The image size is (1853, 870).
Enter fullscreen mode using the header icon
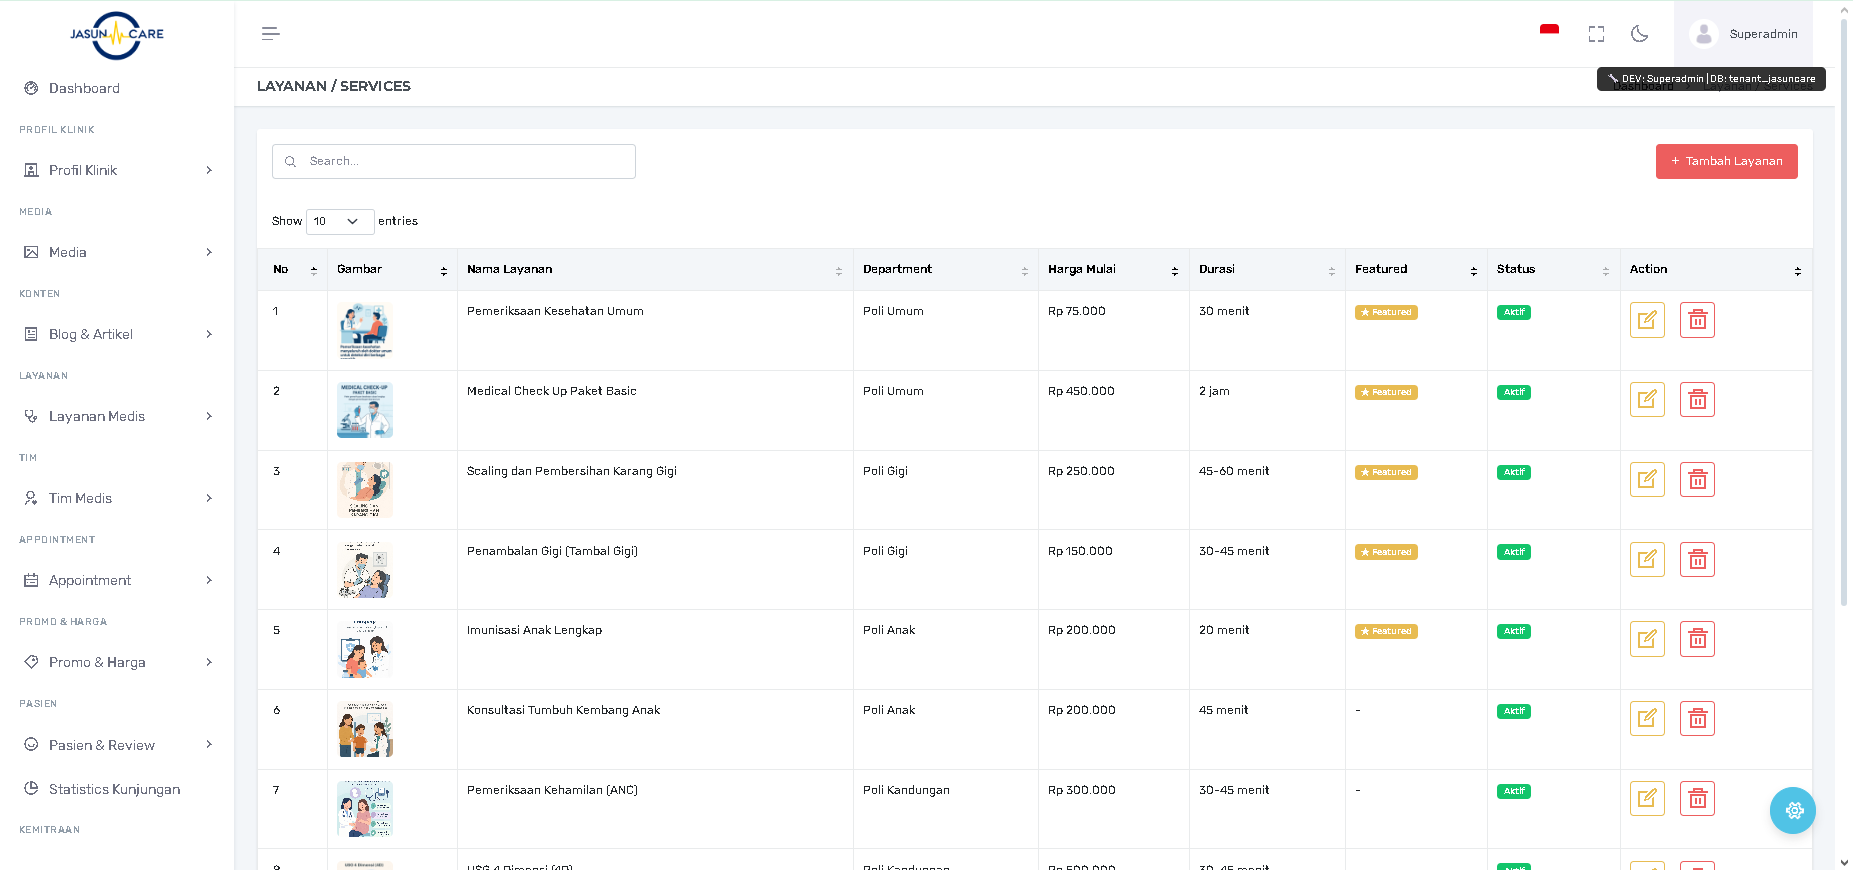1596,34
